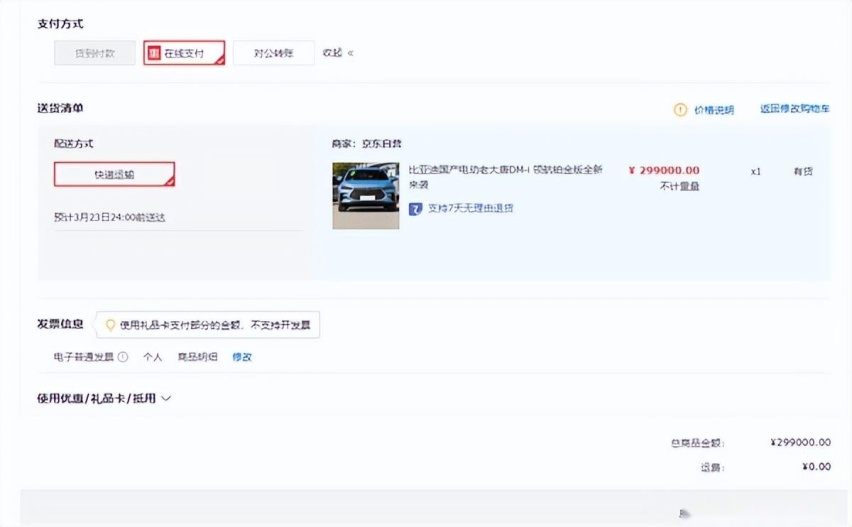Image resolution: width=852 pixels, height=527 pixels.
Task: Open the BYD car product thumbnail
Action: point(366,196)
